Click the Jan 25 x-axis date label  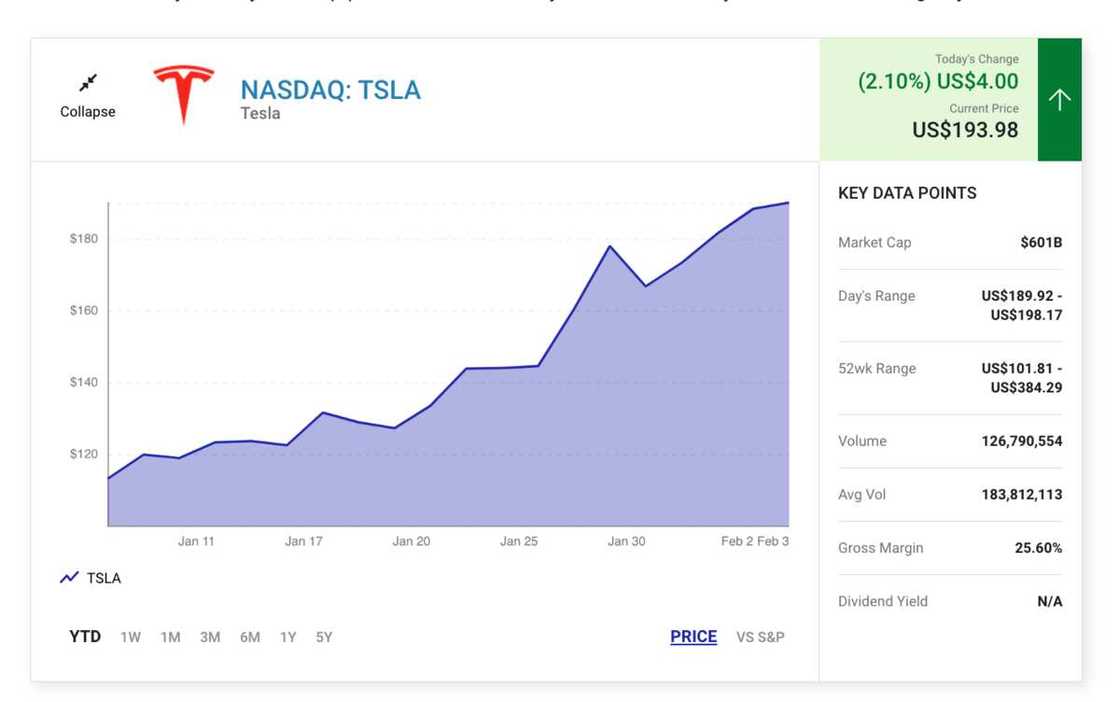pos(519,541)
